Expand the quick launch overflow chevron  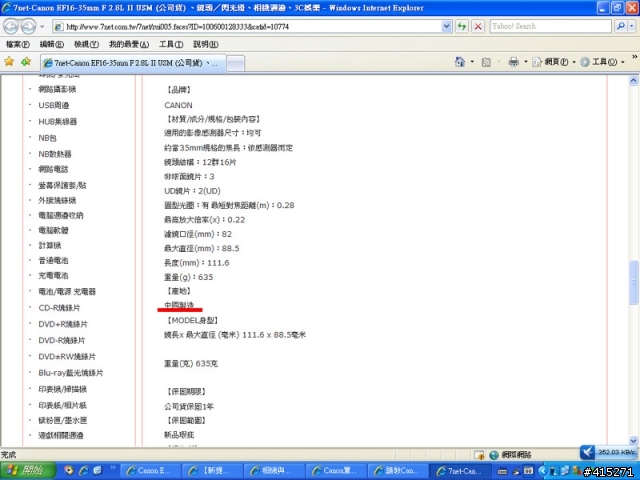click(x=113, y=468)
